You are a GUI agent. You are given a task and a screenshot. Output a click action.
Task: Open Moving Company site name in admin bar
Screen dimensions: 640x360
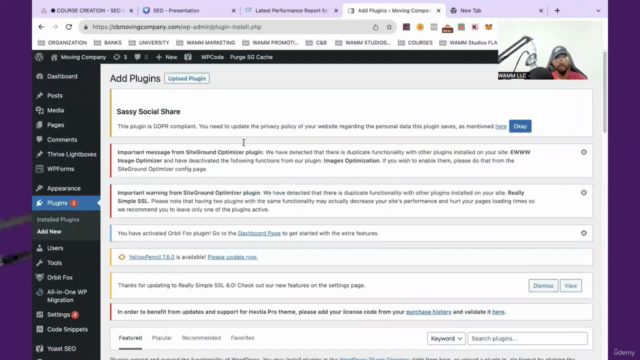78,57
